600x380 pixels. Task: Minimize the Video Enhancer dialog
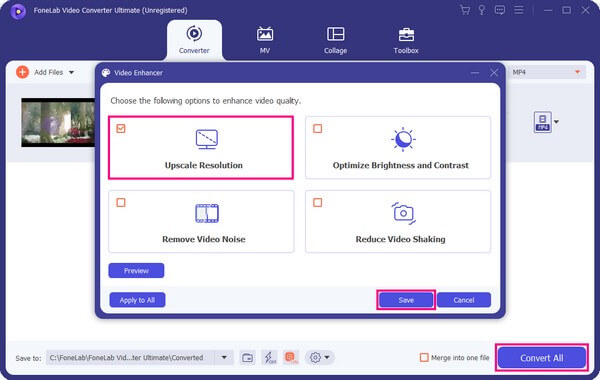475,73
